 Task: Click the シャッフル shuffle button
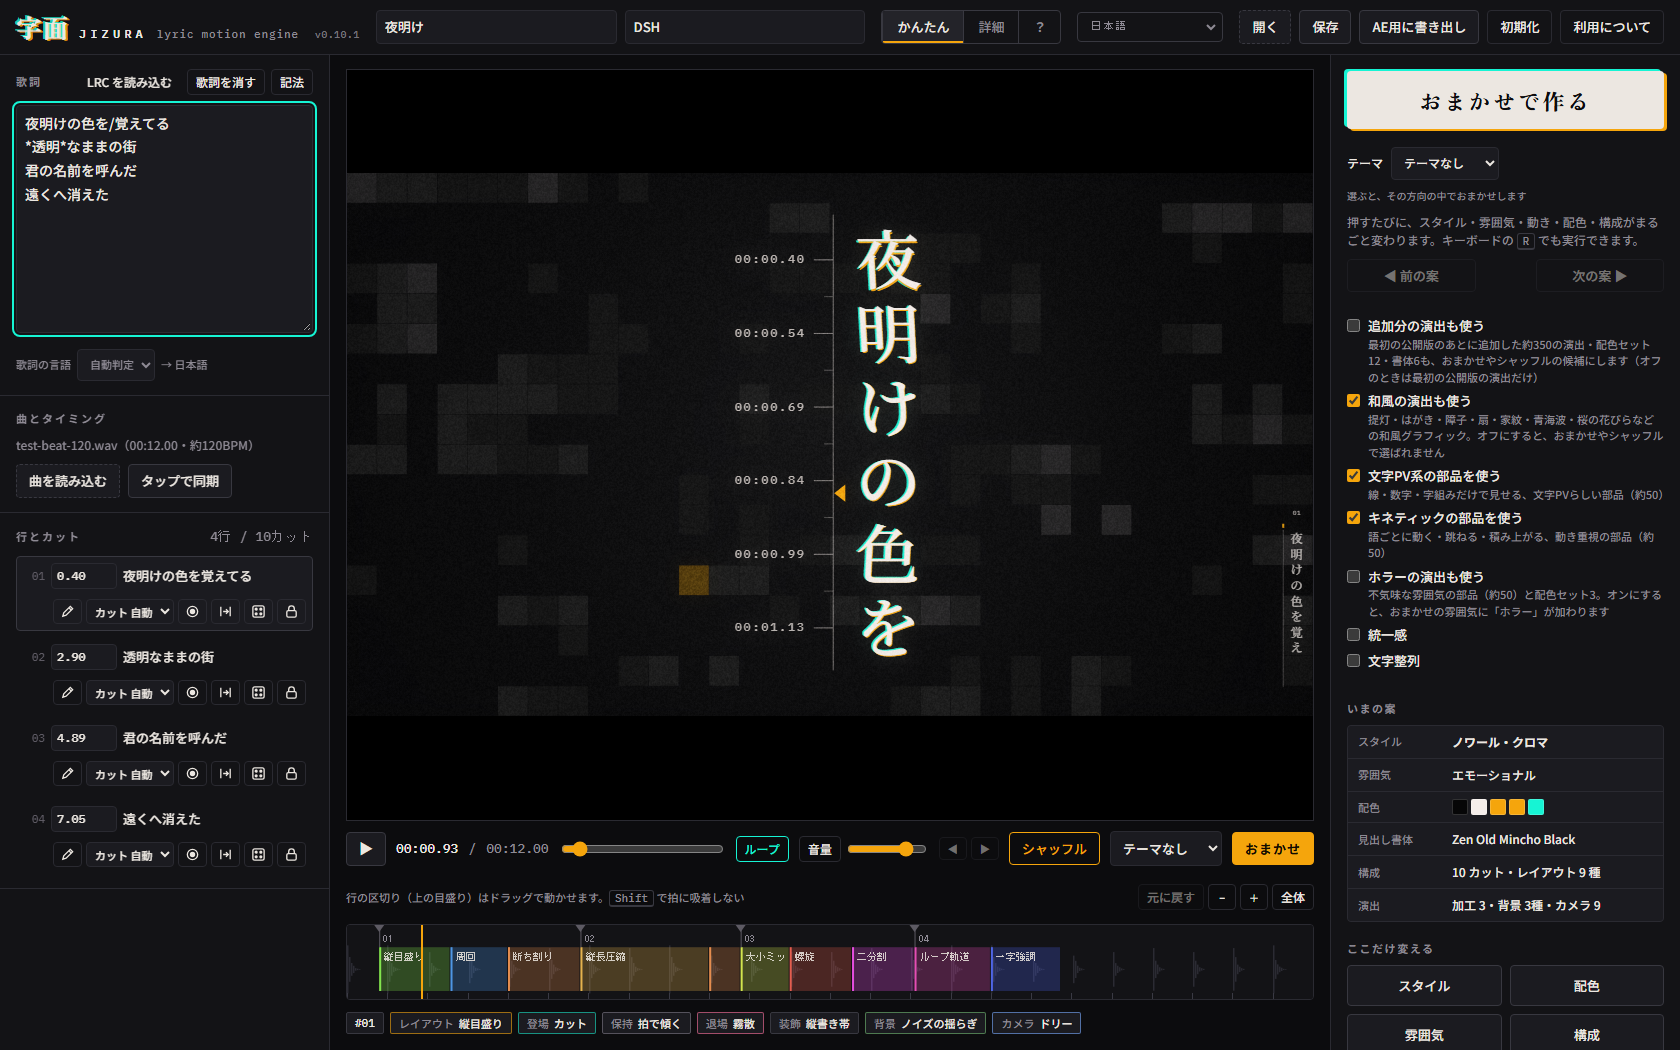1054,849
